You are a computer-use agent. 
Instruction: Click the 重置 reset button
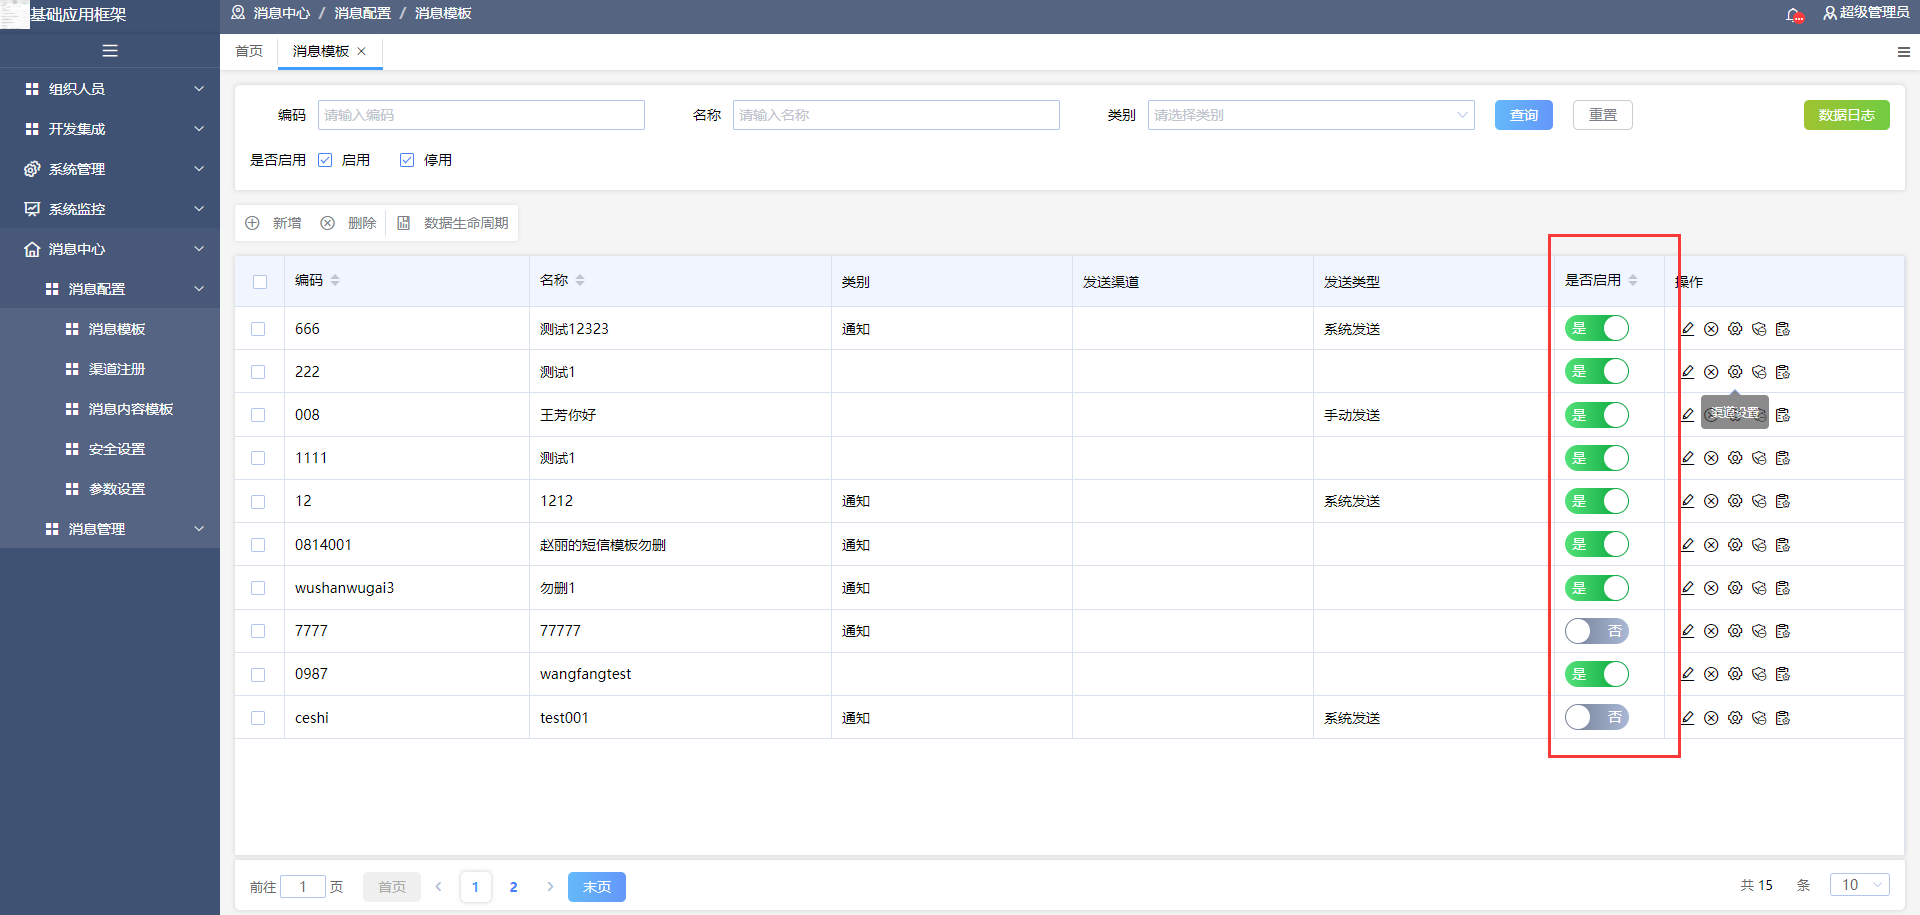[x=1603, y=115]
